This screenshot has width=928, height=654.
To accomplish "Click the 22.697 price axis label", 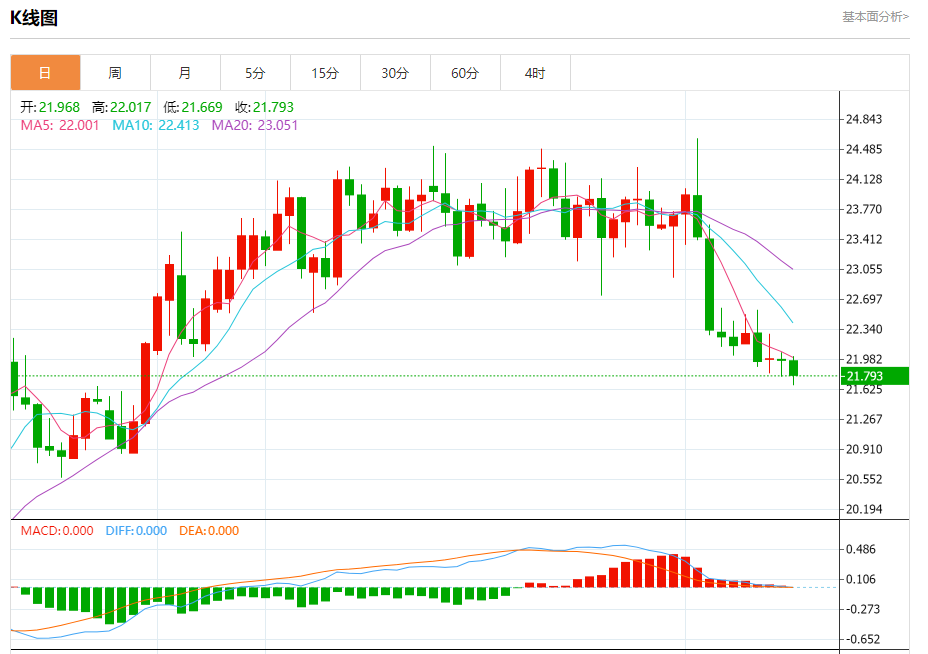I will coord(863,299).
